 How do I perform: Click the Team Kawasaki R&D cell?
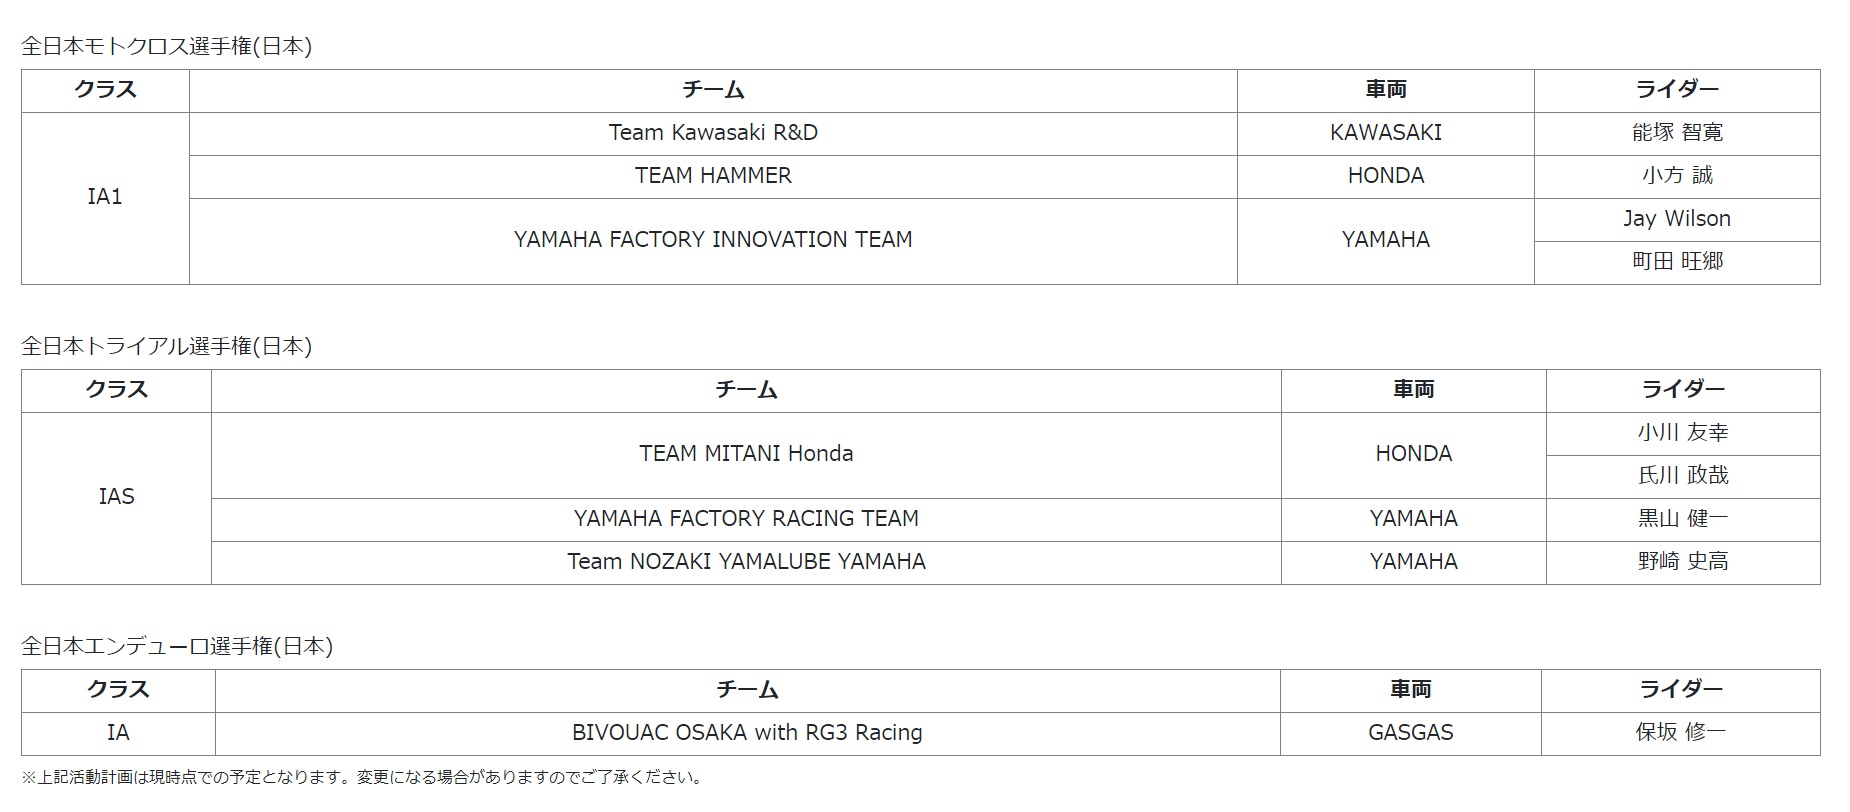tap(713, 133)
